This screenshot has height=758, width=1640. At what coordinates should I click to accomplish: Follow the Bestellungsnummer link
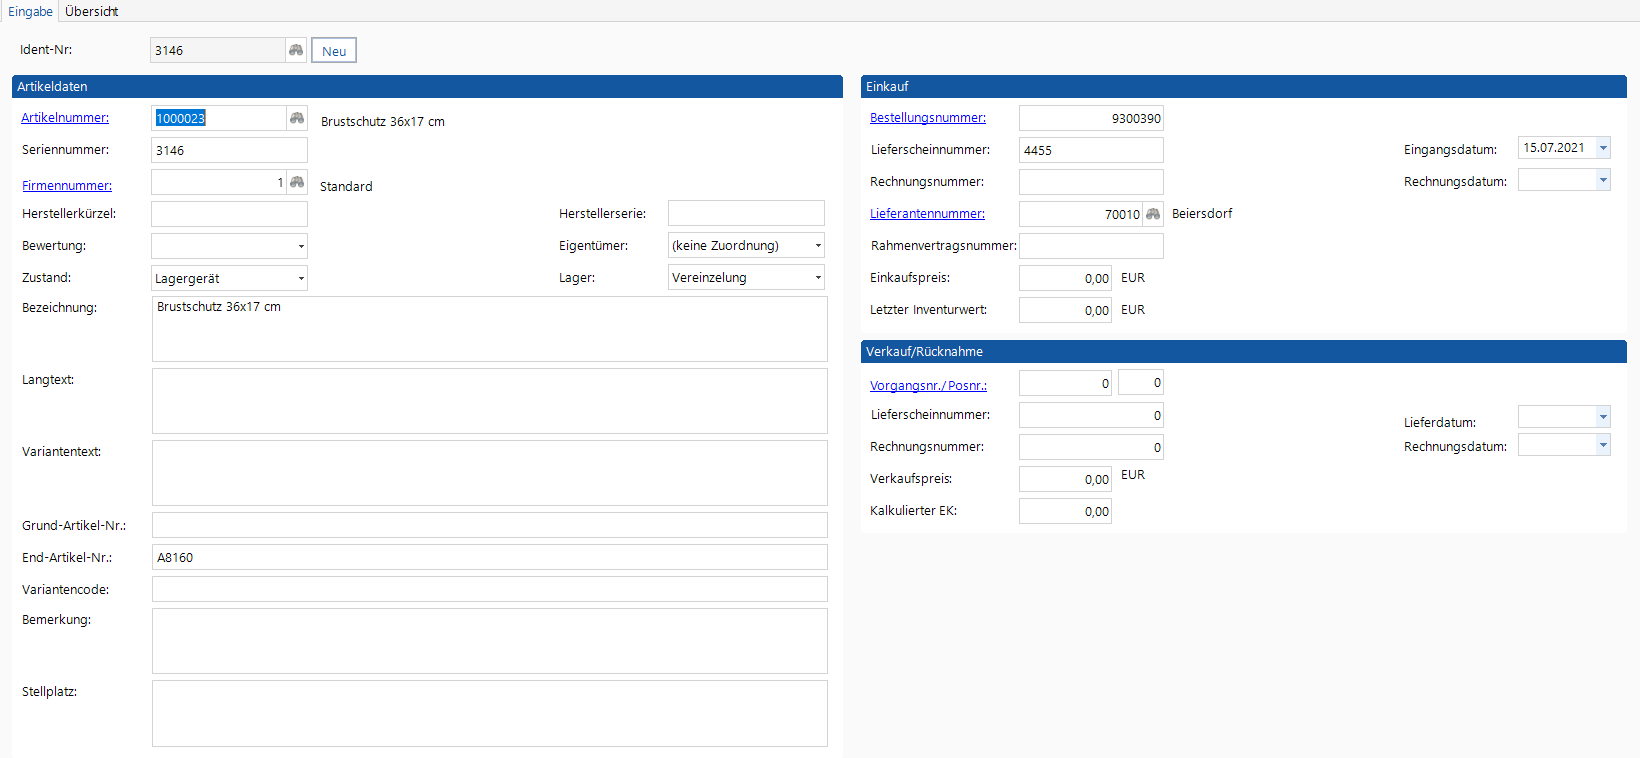(927, 118)
